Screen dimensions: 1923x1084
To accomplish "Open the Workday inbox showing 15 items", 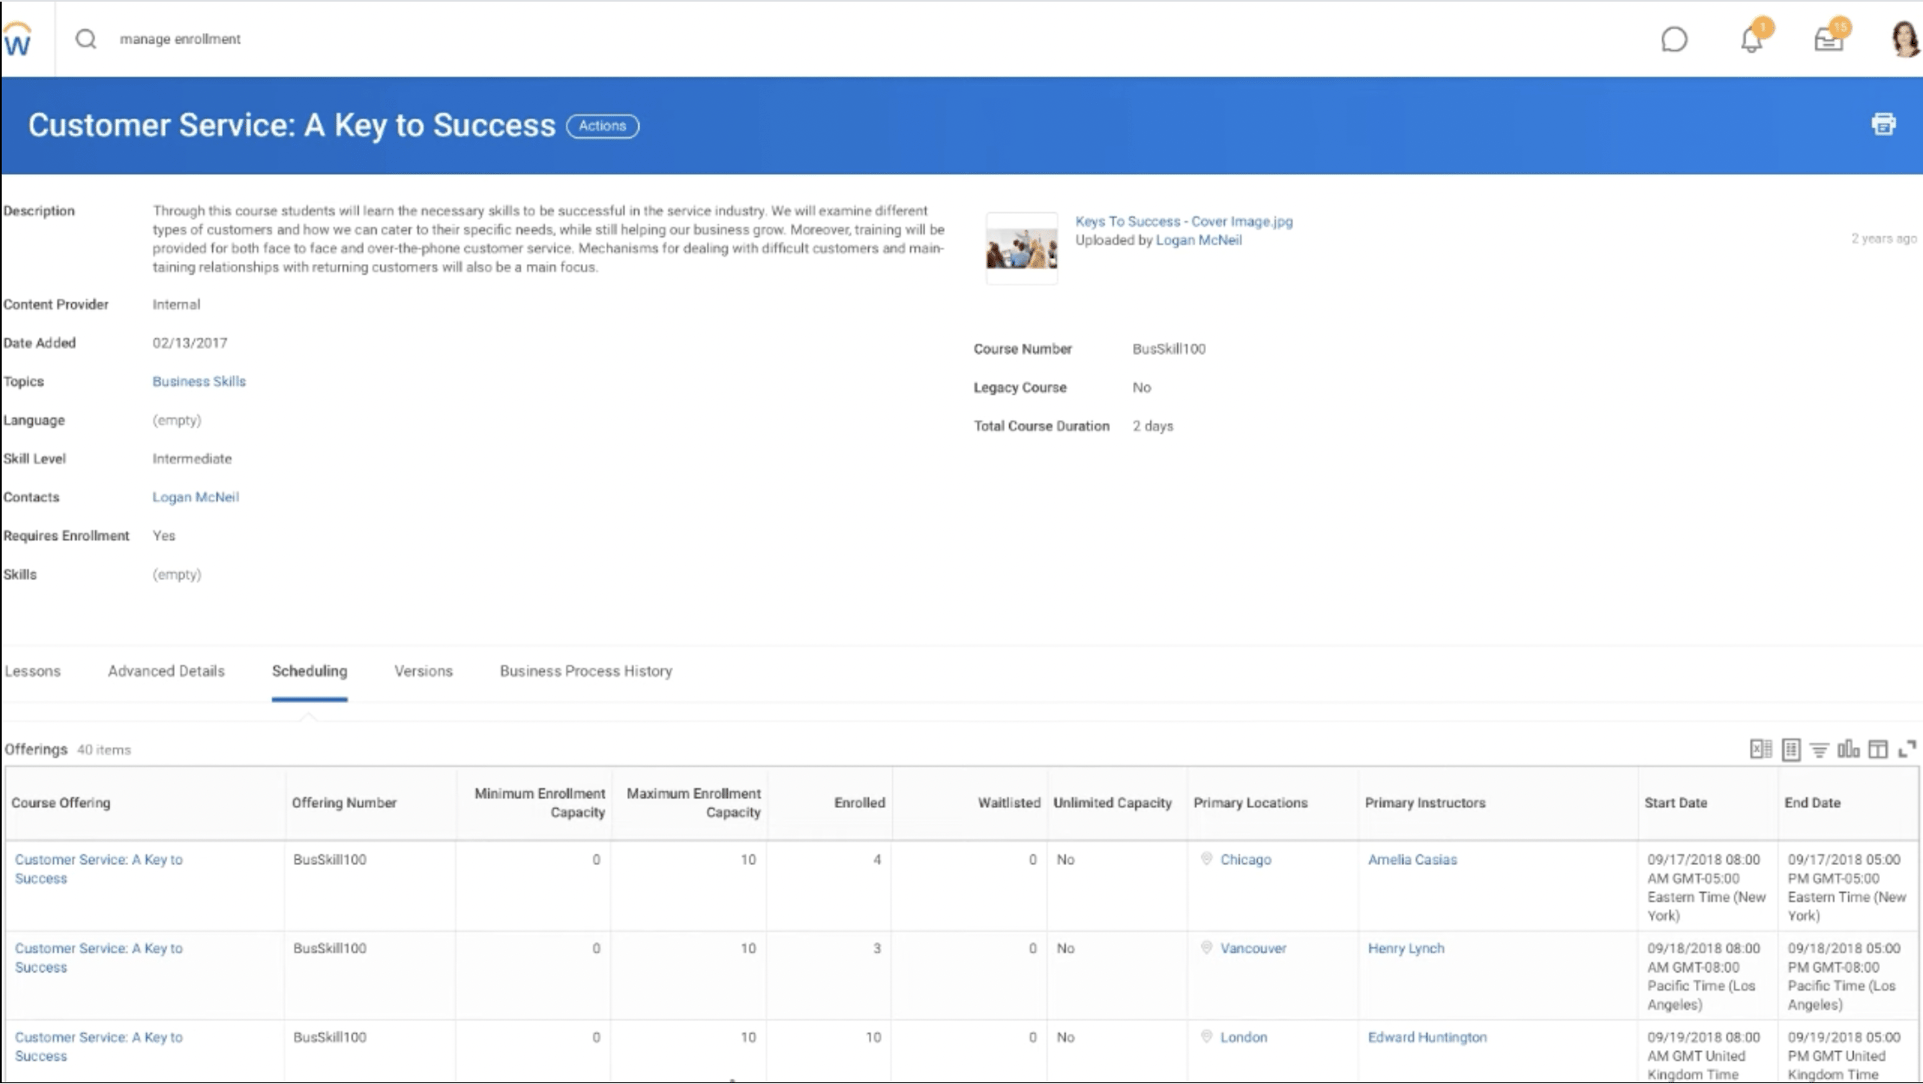I will click(x=1829, y=40).
